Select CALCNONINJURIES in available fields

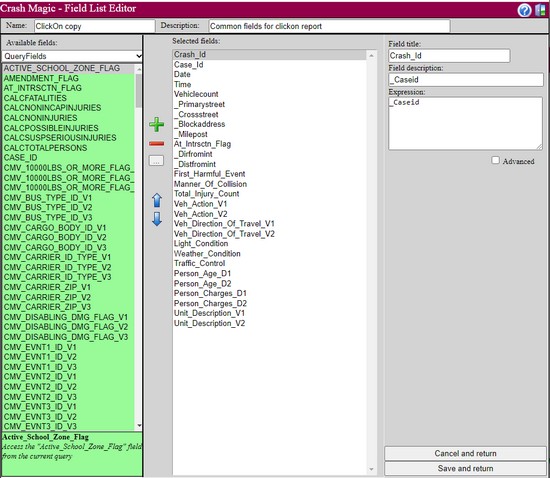pyautogui.click(x=68, y=118)
